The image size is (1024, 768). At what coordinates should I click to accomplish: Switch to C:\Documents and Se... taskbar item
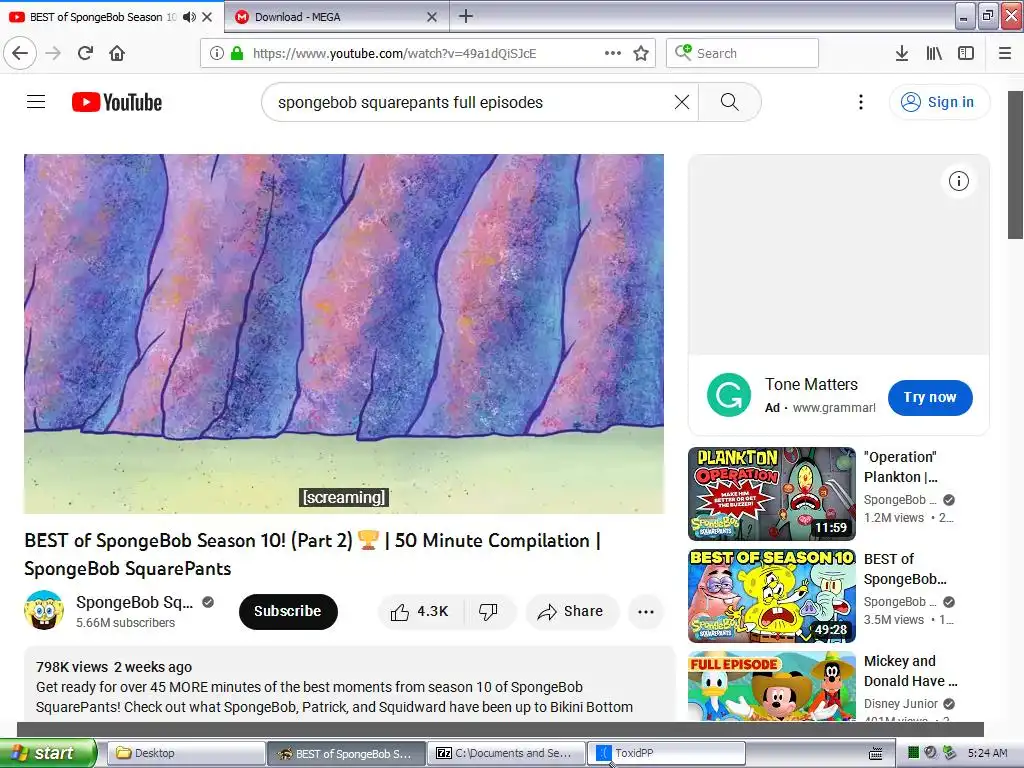[x=506, y=753]
